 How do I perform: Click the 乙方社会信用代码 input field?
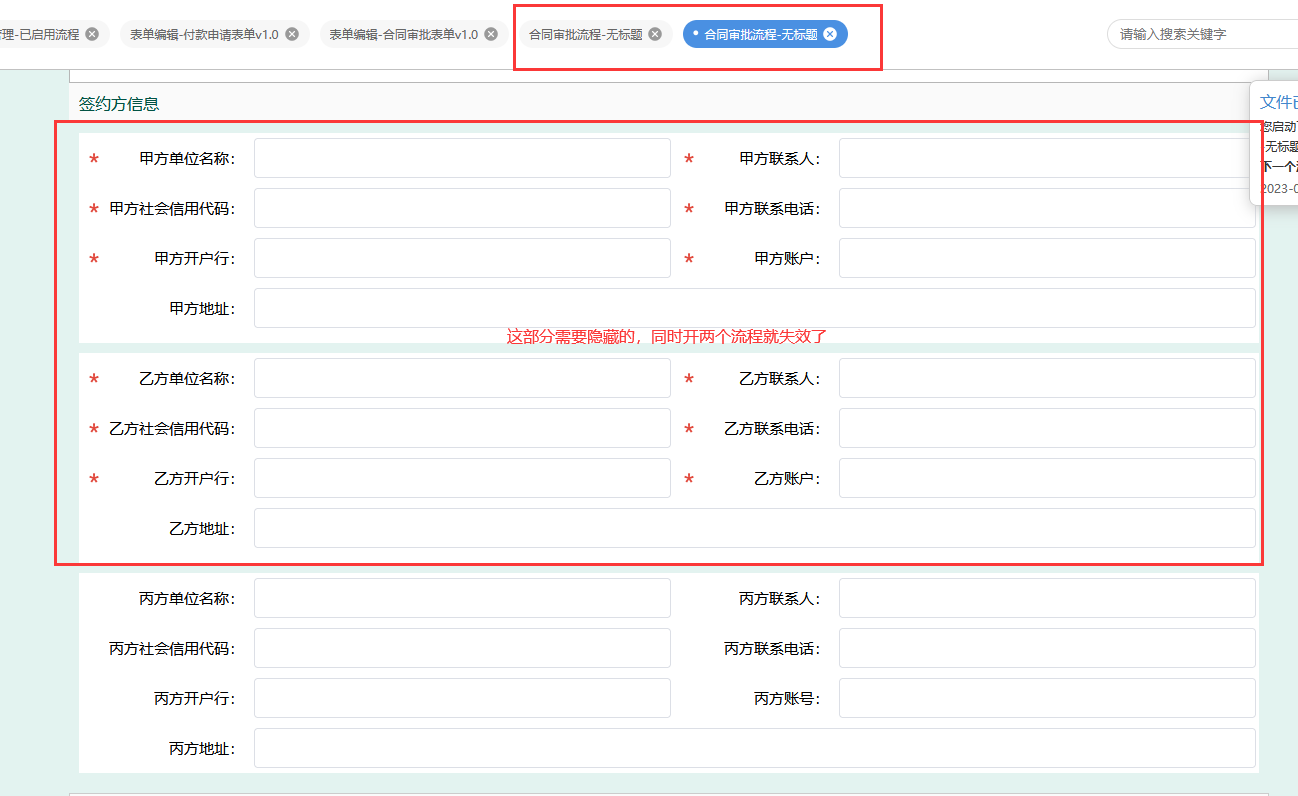click(462, 428)
